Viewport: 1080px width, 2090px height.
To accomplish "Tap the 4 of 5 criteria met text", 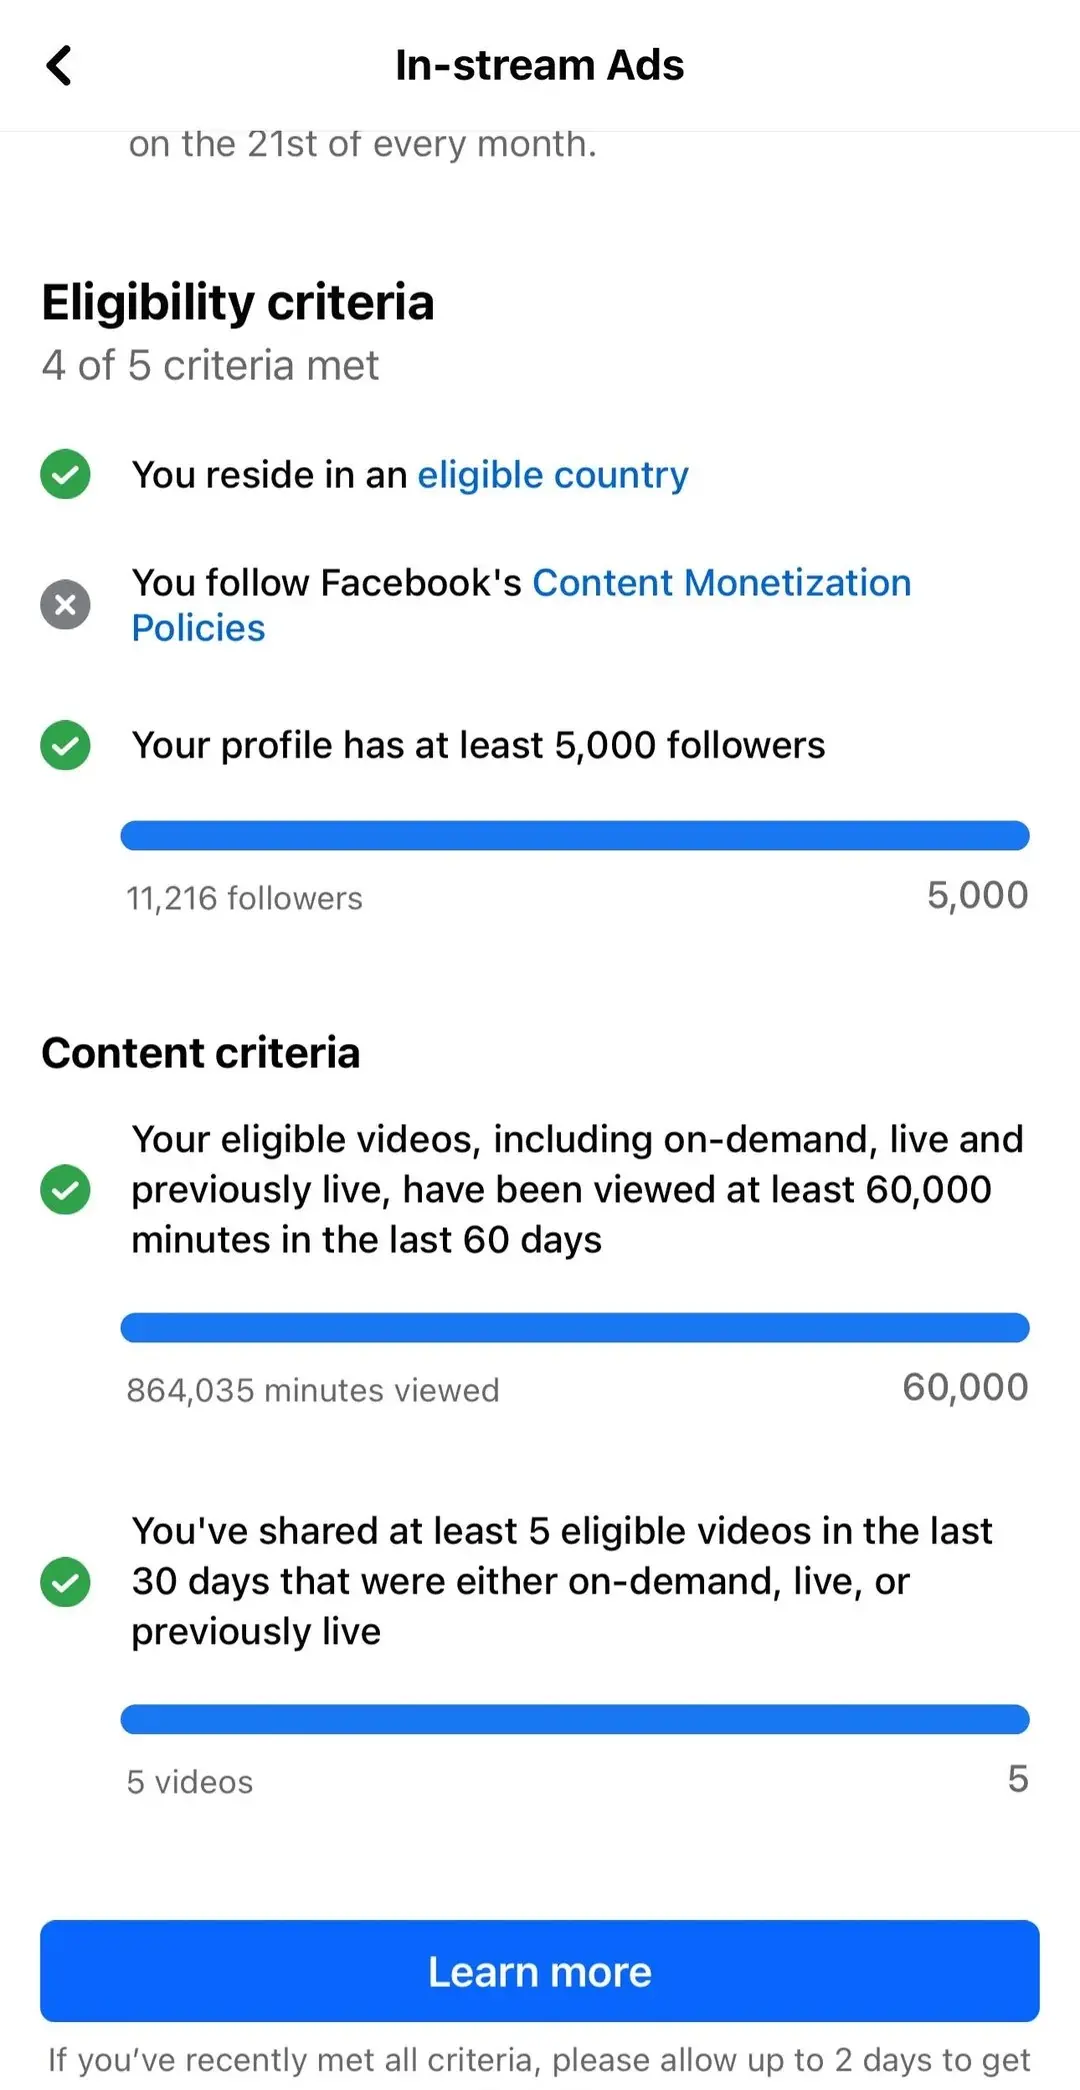I will pyautogui.click(x=210, y=364).
